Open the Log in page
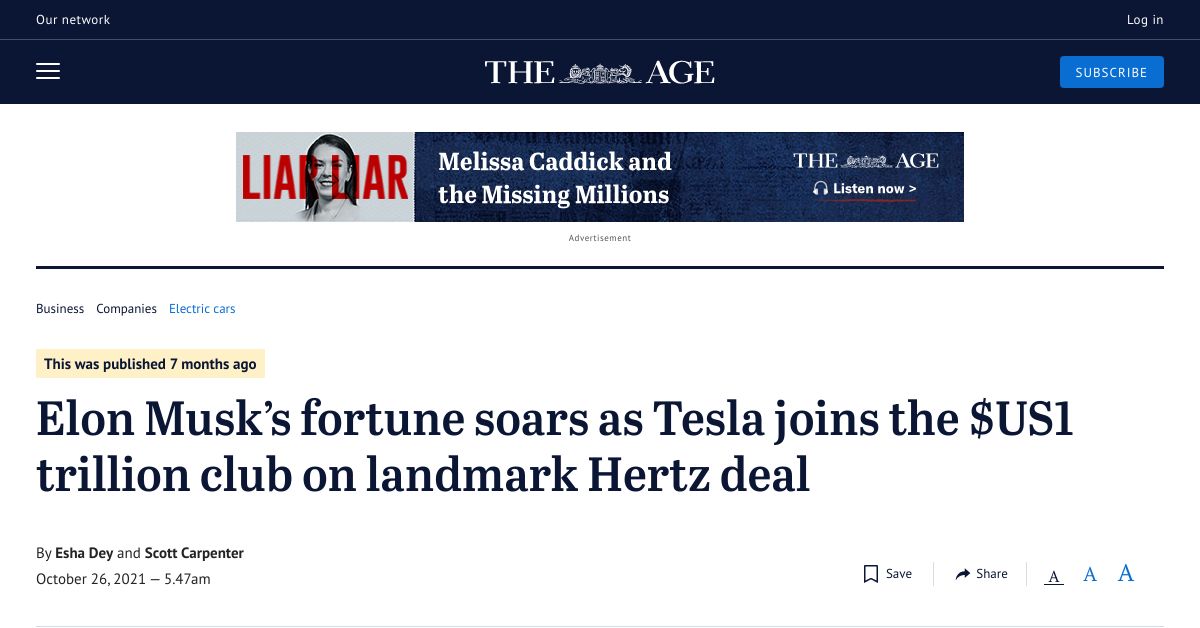Viewport: 1200px width, 628px height. (x=1144, y=19)
